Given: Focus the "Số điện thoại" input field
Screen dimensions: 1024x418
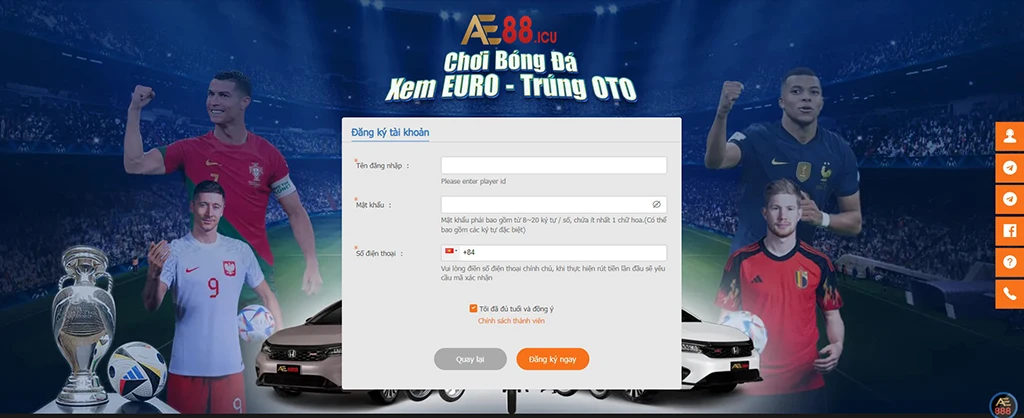Looking at the screenshot, I should point(564,253).
